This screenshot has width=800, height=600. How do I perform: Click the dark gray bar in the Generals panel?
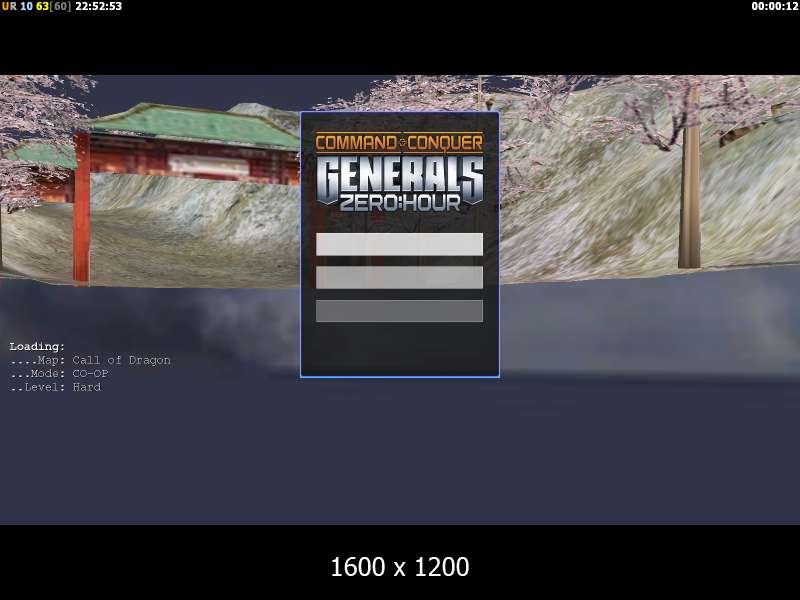(399, 311)
